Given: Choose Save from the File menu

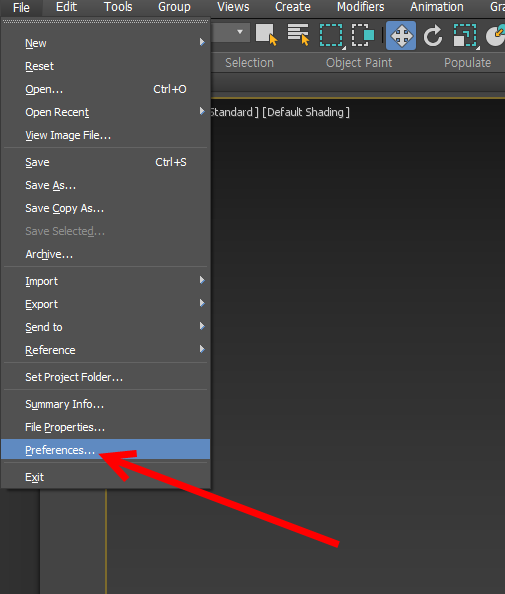Looking at the screenshot, I should point(106,163).
